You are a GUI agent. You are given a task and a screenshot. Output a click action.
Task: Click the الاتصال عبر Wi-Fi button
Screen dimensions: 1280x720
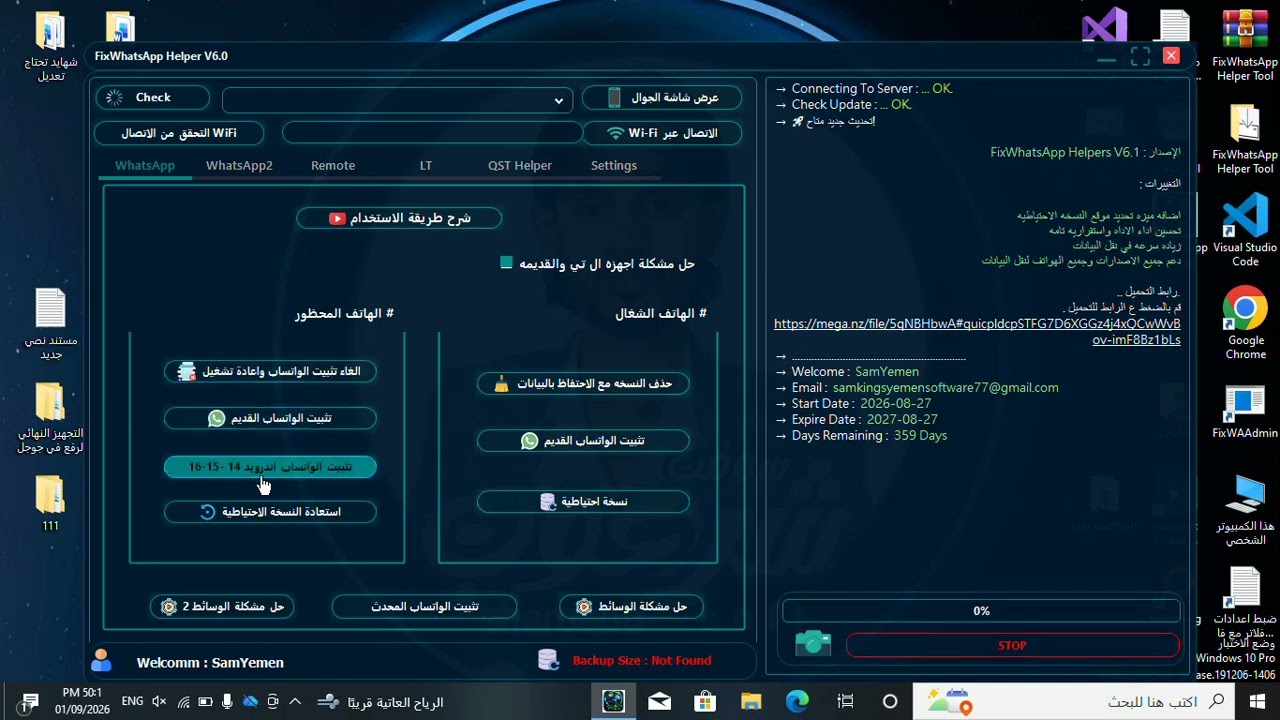662,133
